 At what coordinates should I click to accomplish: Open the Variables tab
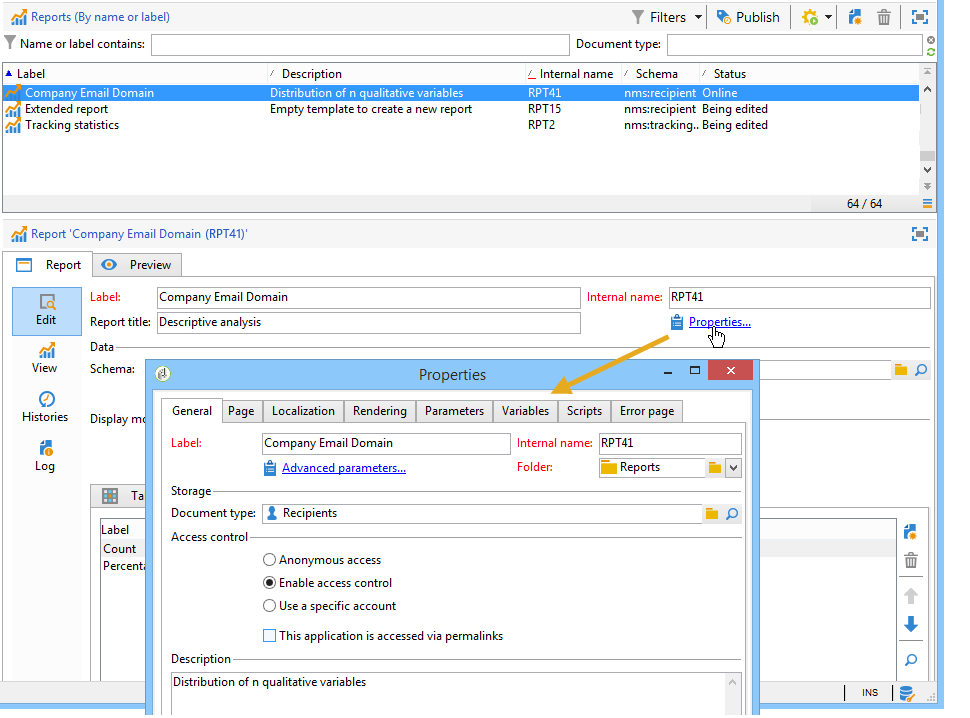coord(525,411)
